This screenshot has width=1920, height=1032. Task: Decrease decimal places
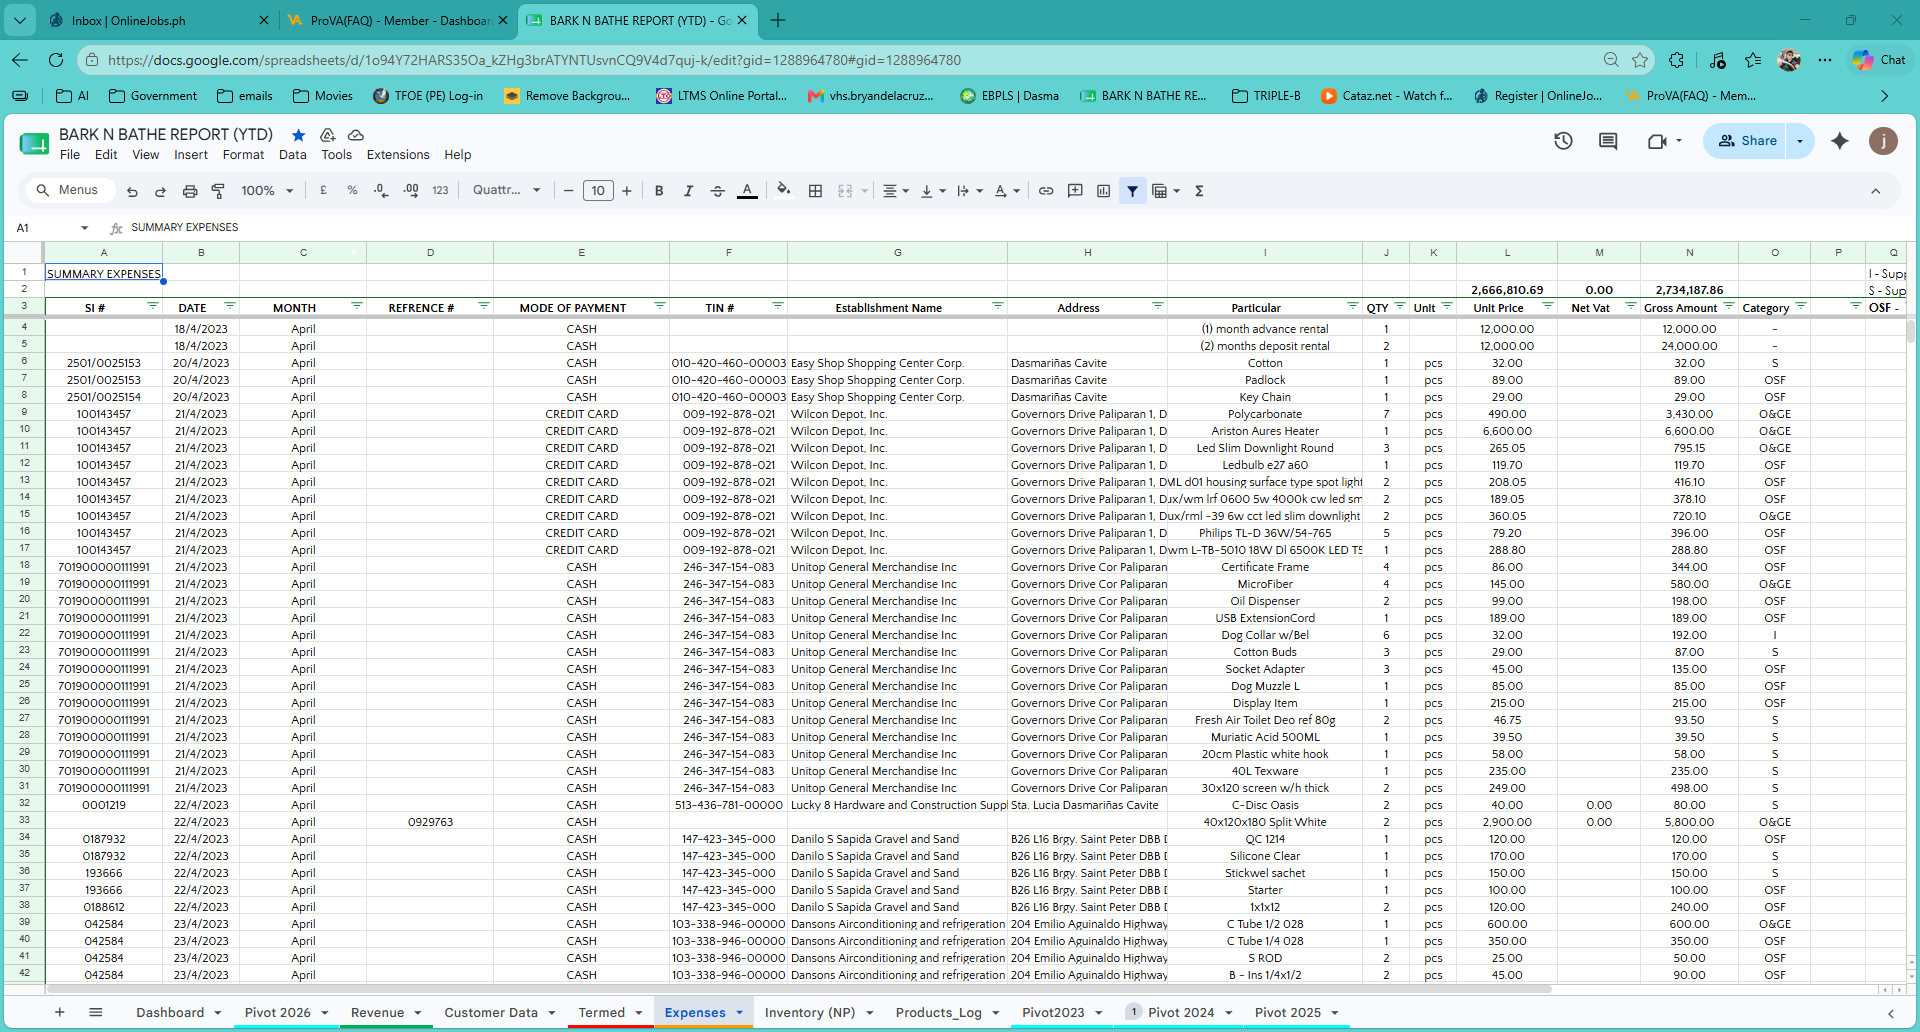(381, 190)
